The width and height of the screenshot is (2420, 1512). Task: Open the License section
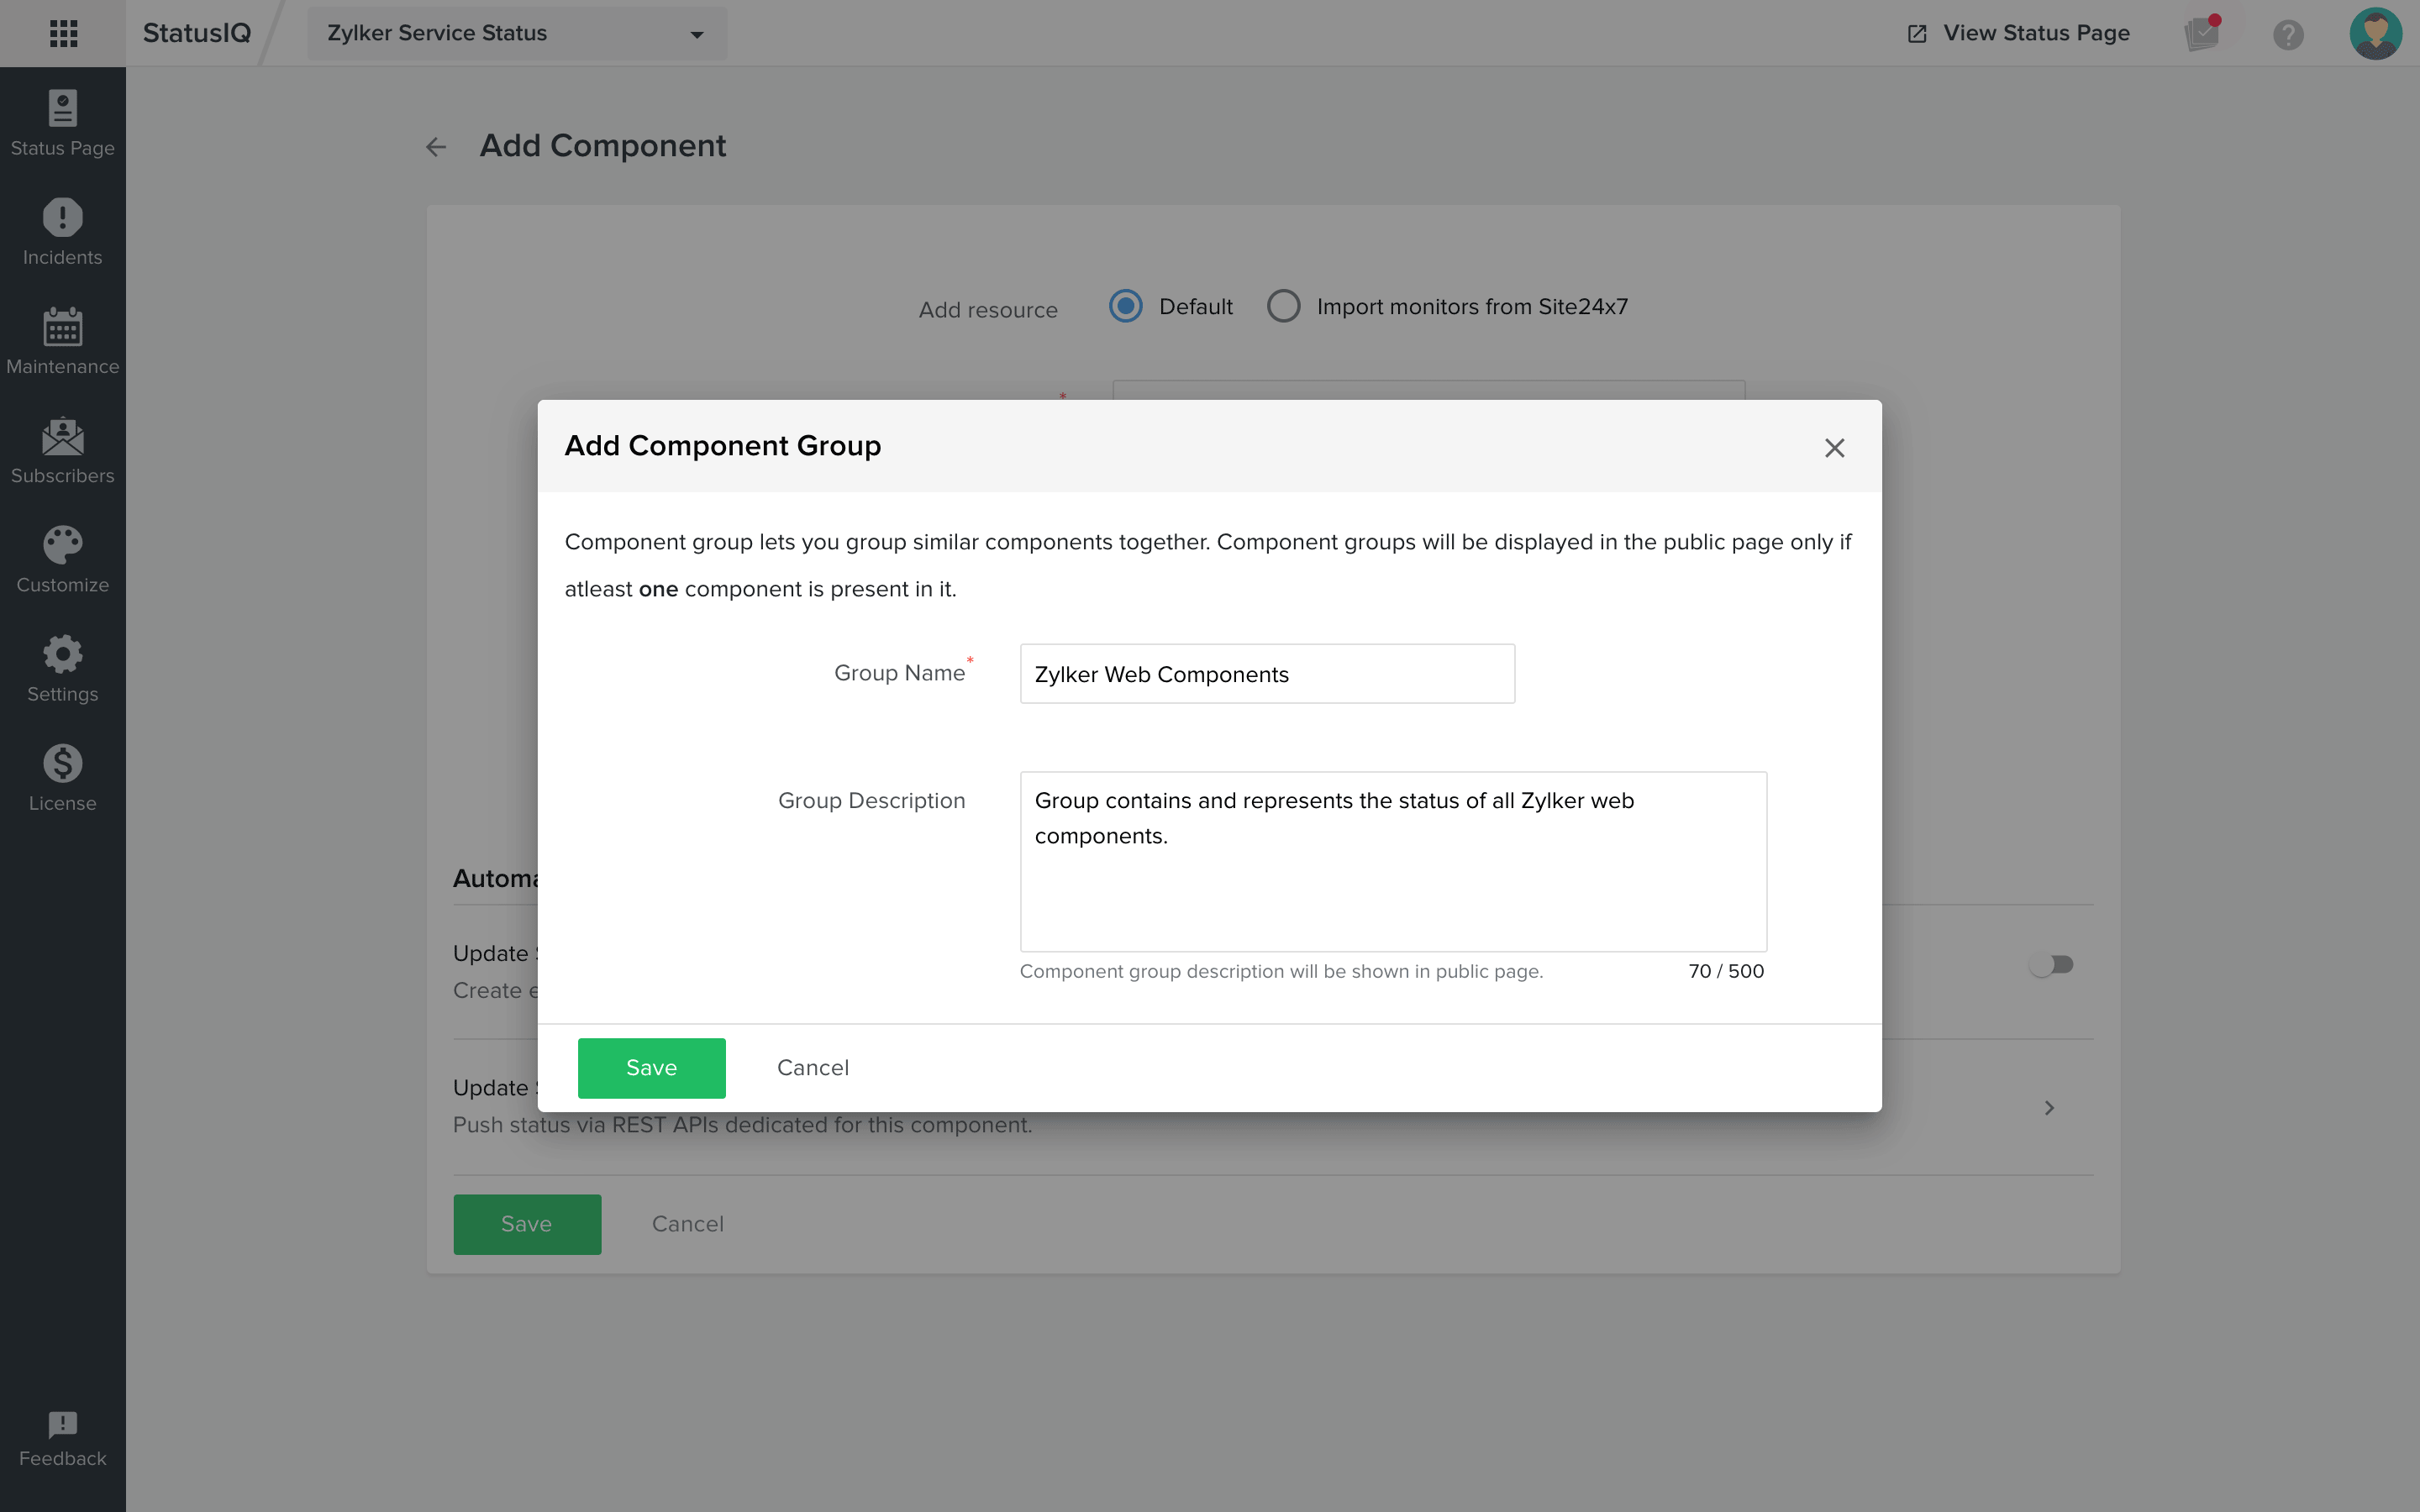click(x=62, y=778)
